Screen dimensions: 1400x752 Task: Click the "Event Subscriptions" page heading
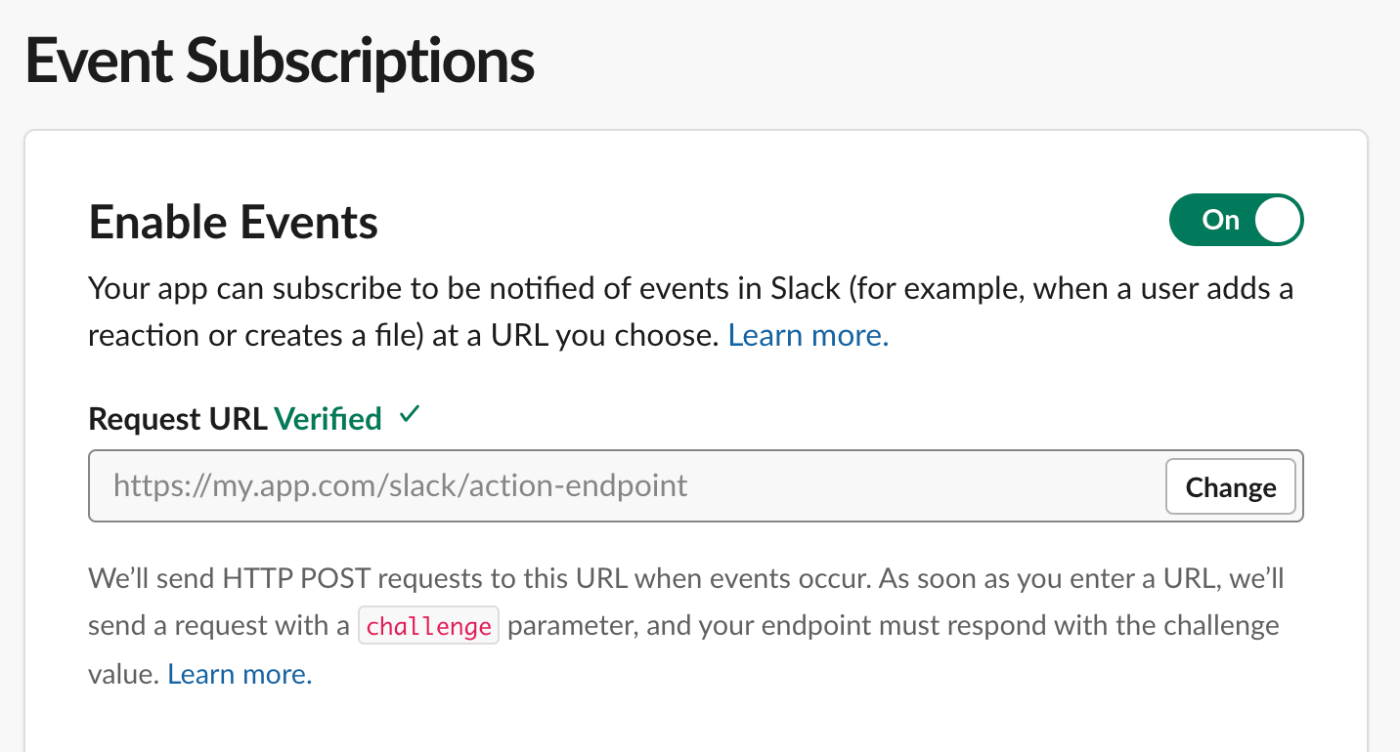[x=280, y=60]
